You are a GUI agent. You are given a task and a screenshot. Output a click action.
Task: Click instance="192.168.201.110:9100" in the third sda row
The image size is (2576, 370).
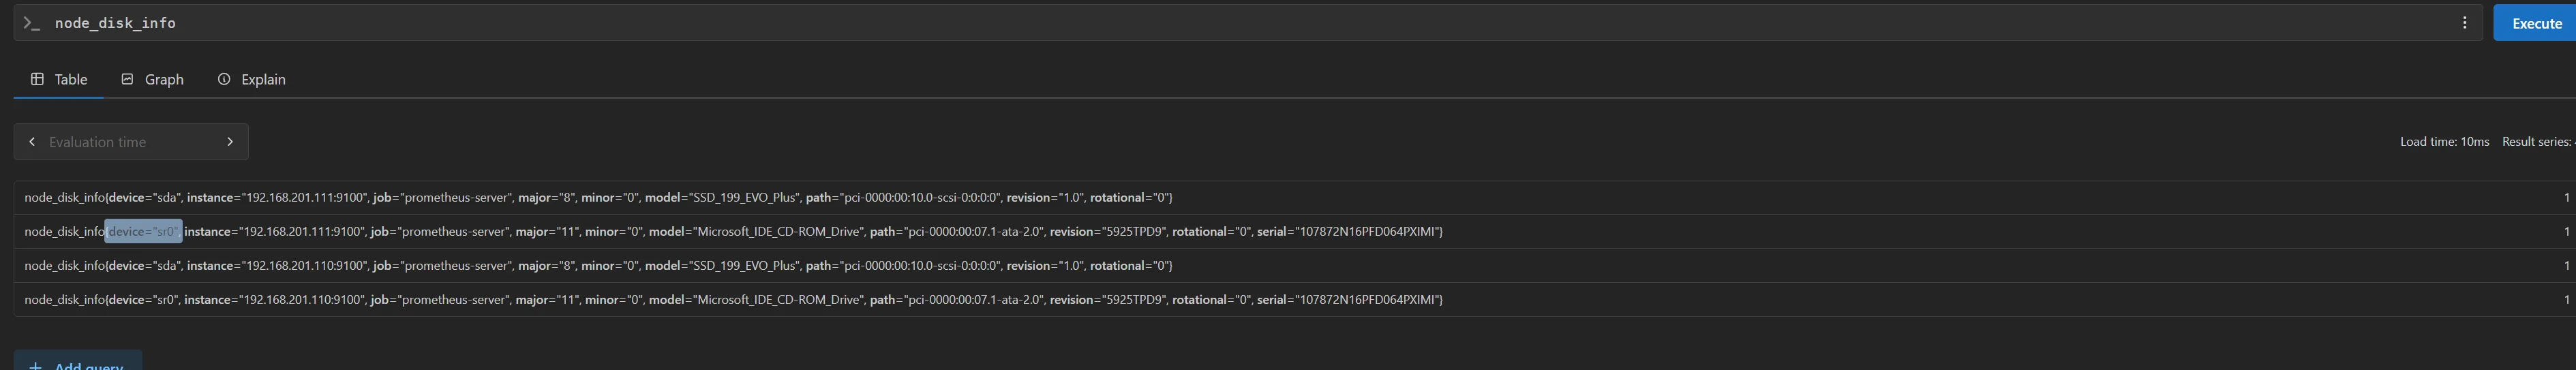(276, 266)
